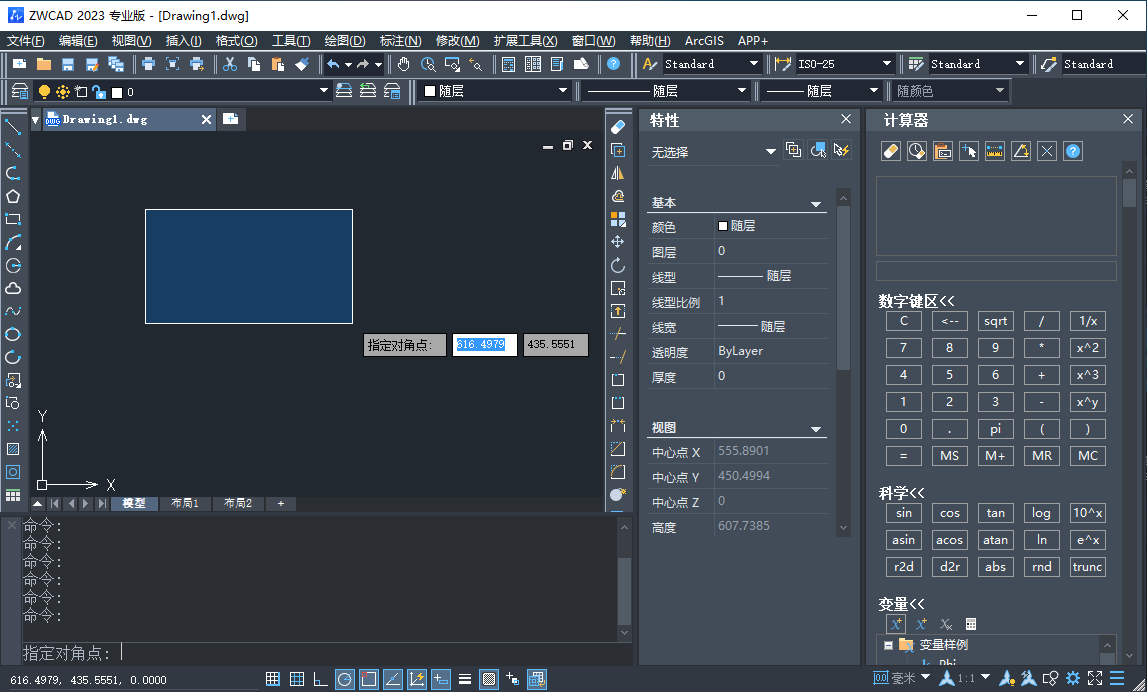Click the calculator's distance ruler icon

point(995,151)
